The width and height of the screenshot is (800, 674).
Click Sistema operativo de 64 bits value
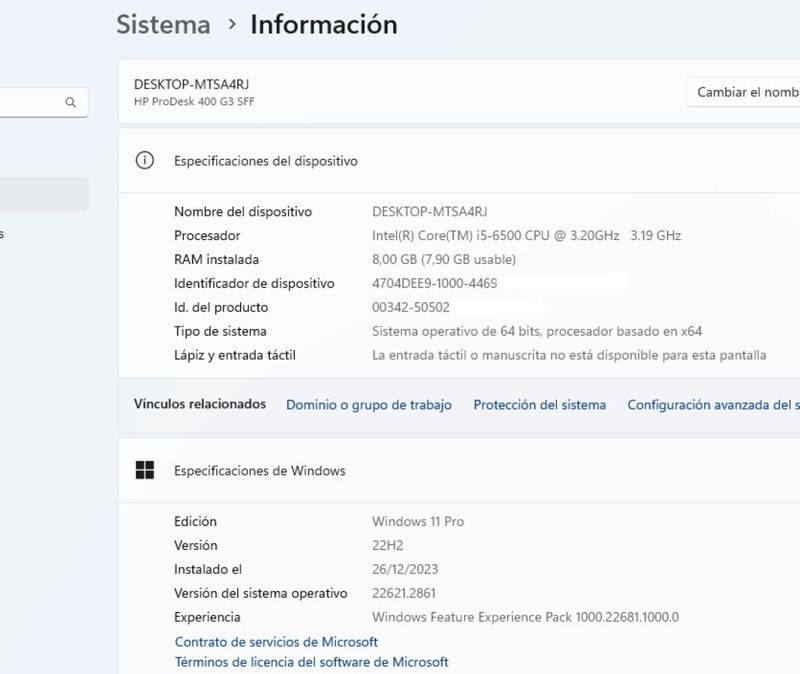537,331
